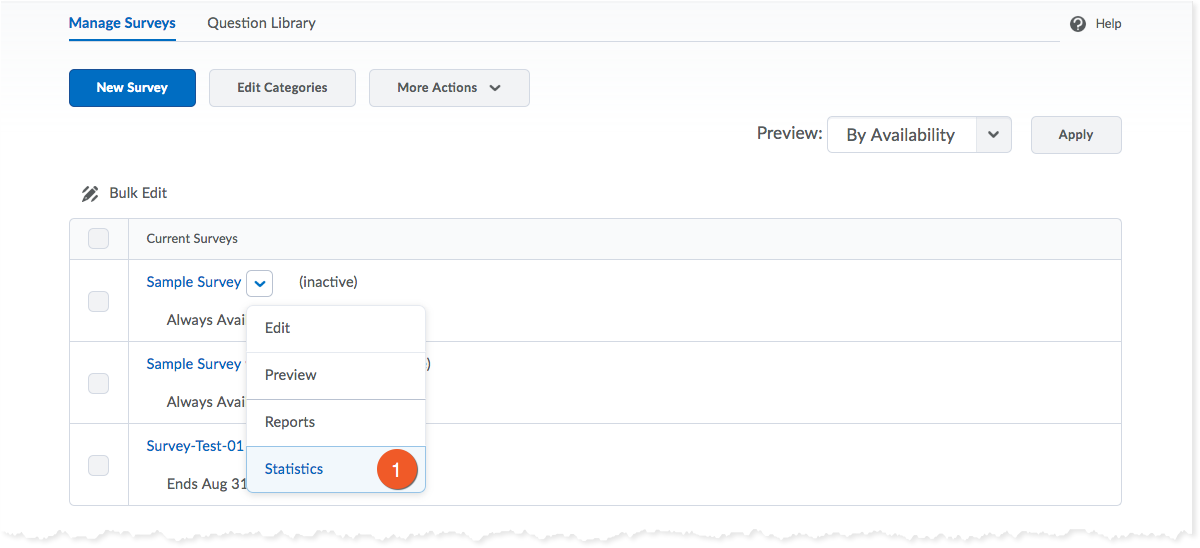This screenshot has height=548, width=1200.
Task: Click the New Survey button
Action: 132,88
